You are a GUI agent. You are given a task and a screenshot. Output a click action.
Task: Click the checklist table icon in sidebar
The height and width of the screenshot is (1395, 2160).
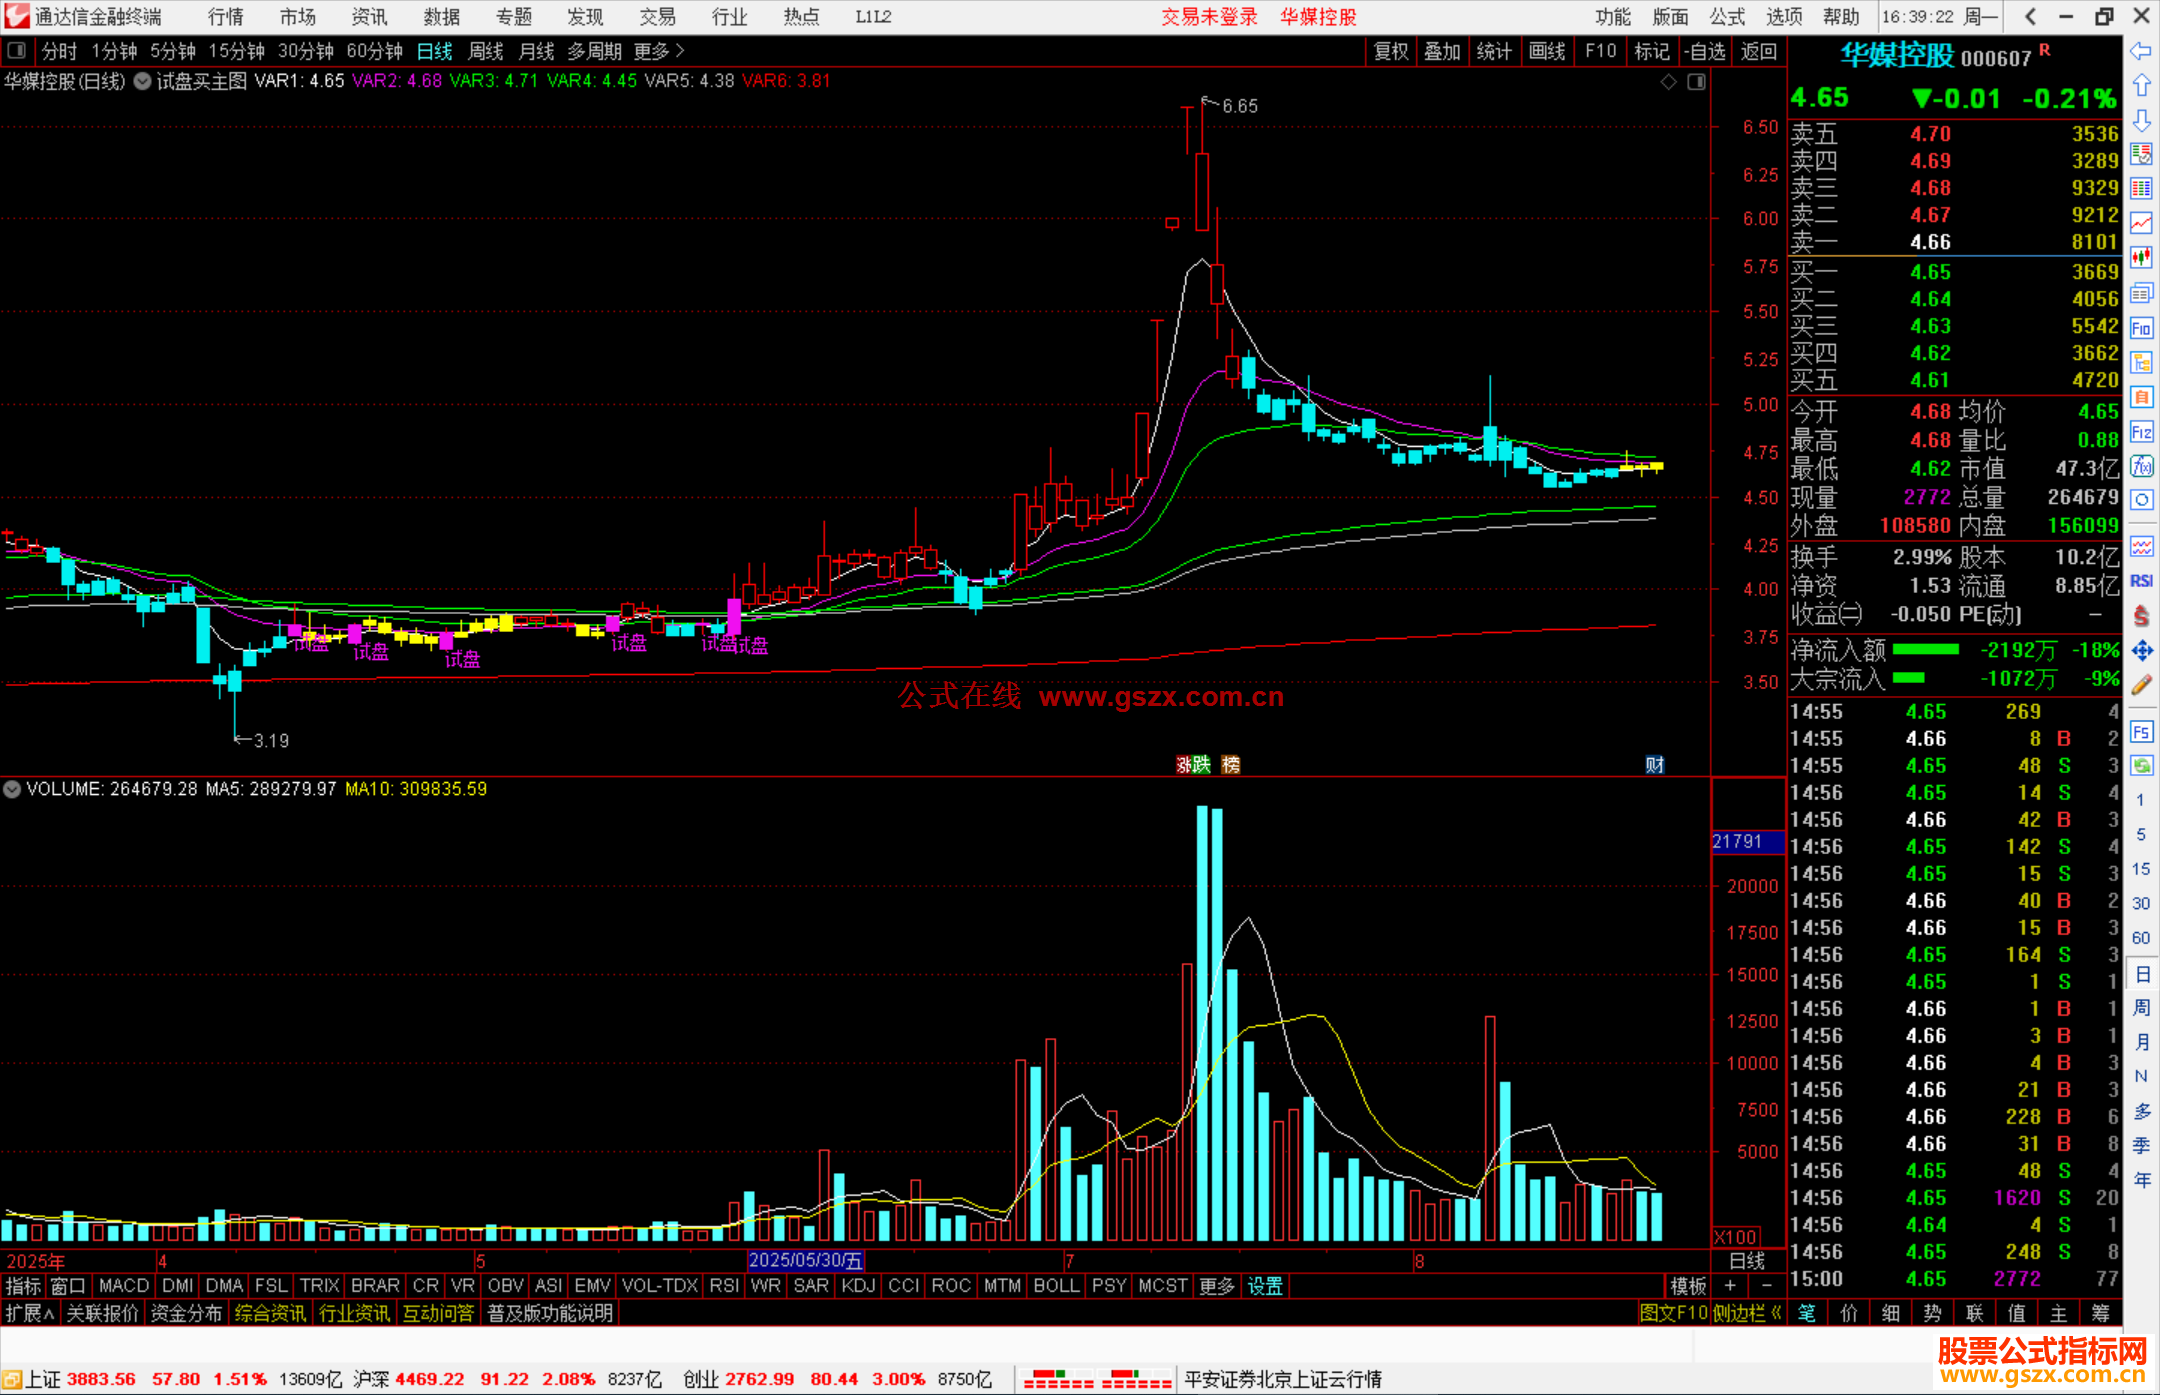pos(2141,155)
